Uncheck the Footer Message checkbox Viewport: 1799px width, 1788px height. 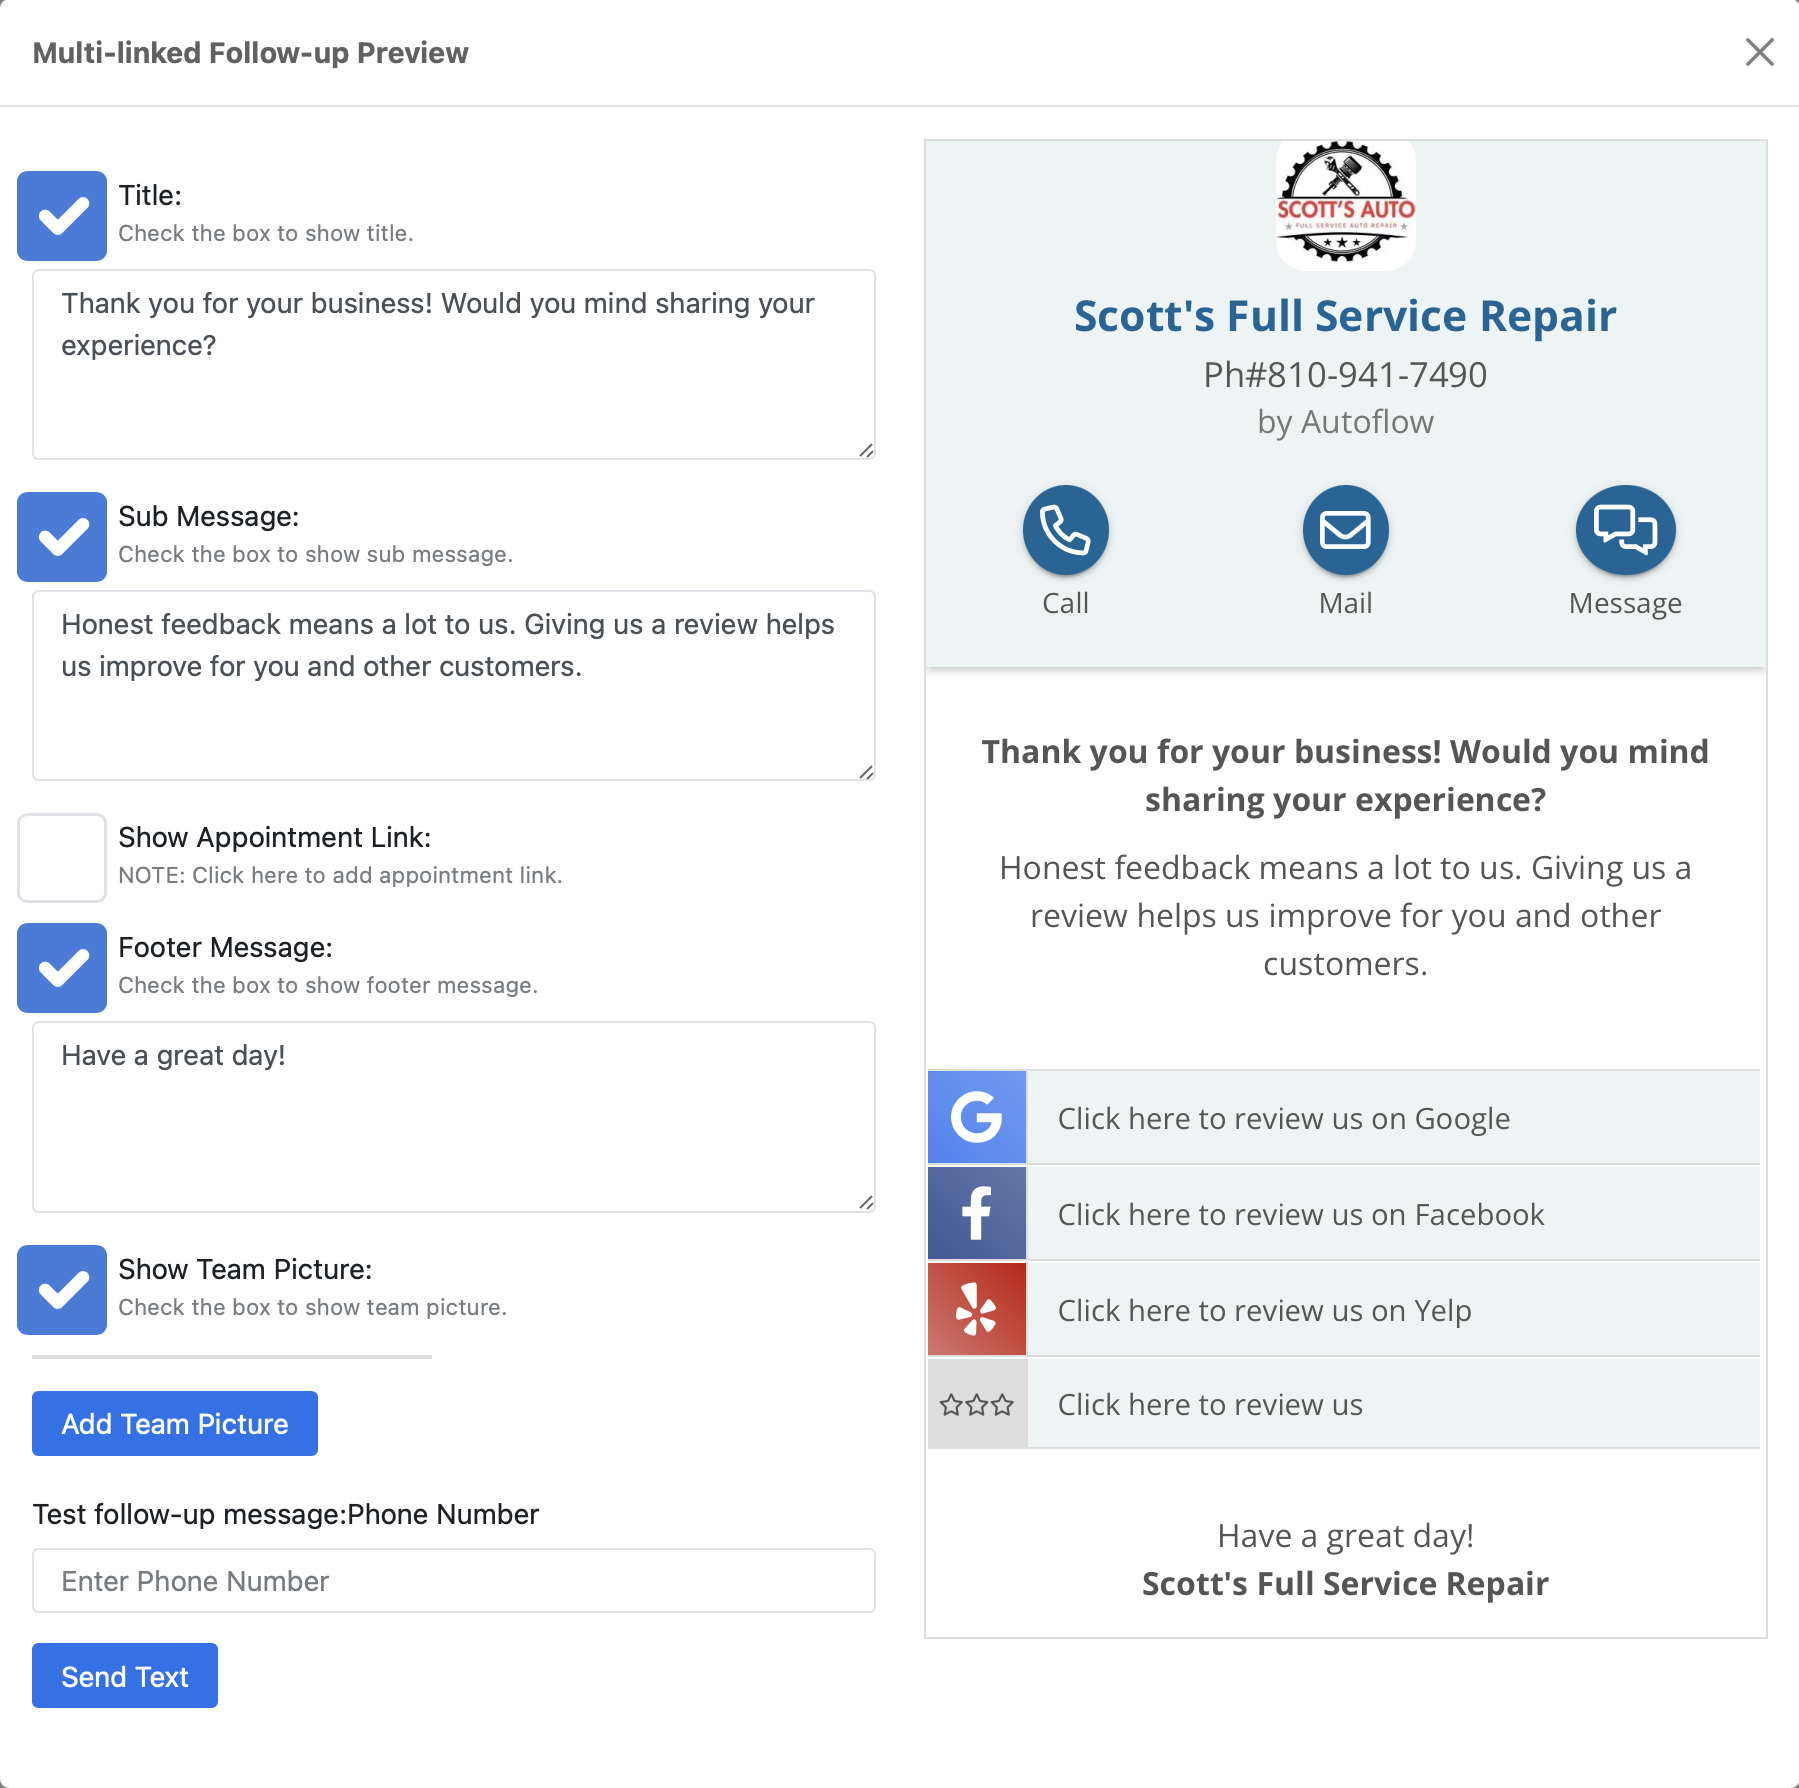[x=62, y=968]
